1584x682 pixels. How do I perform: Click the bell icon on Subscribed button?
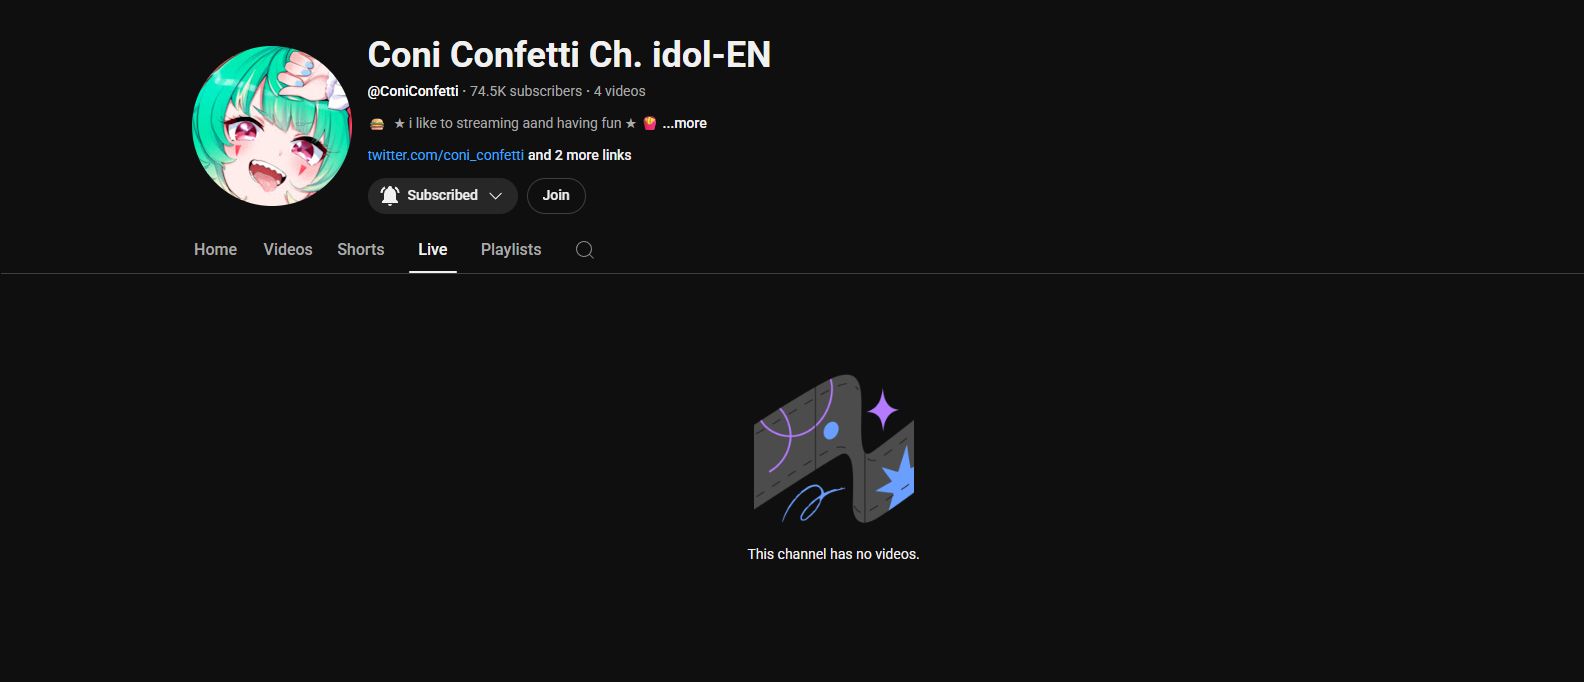coord(390,195)
